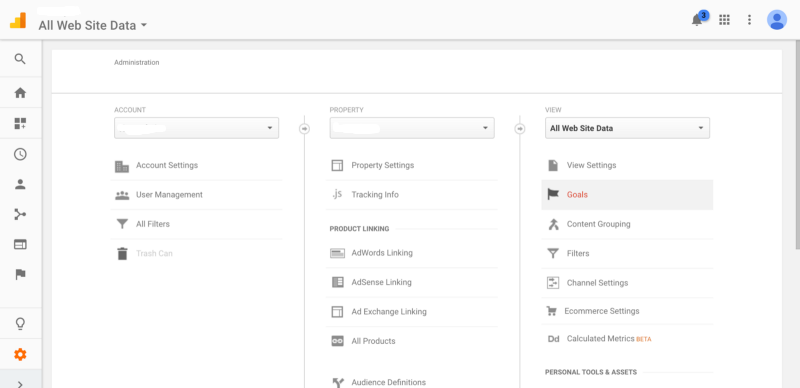
Task: Expand the All Web Site Data header selector
Action: pyautogui.click(x=93, y=25)
